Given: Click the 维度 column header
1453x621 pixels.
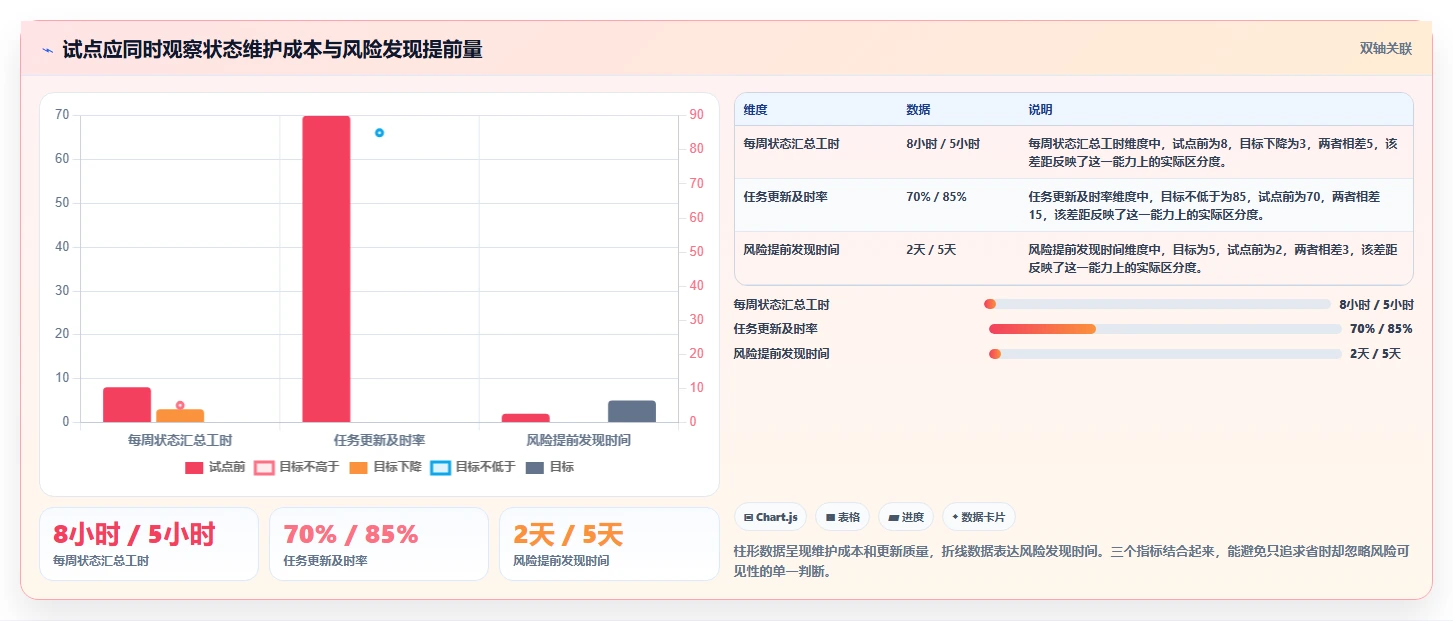Looking at the screenshot, I should (x=755, y=109).
